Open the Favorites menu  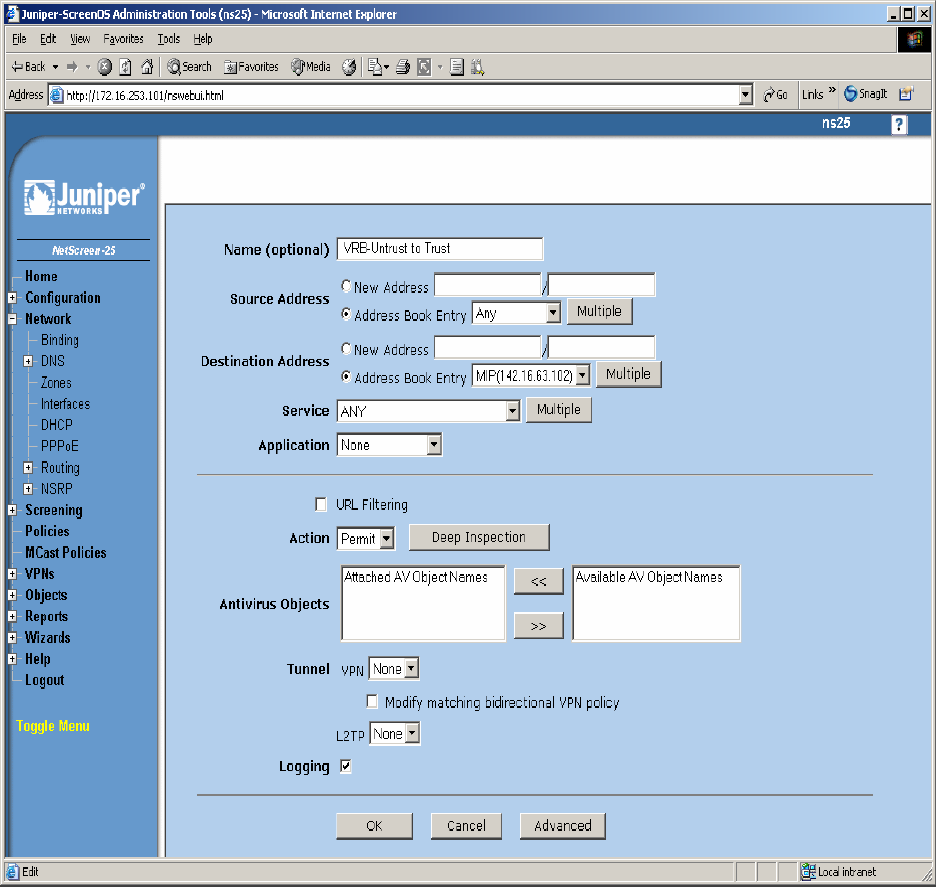[123, 39]
